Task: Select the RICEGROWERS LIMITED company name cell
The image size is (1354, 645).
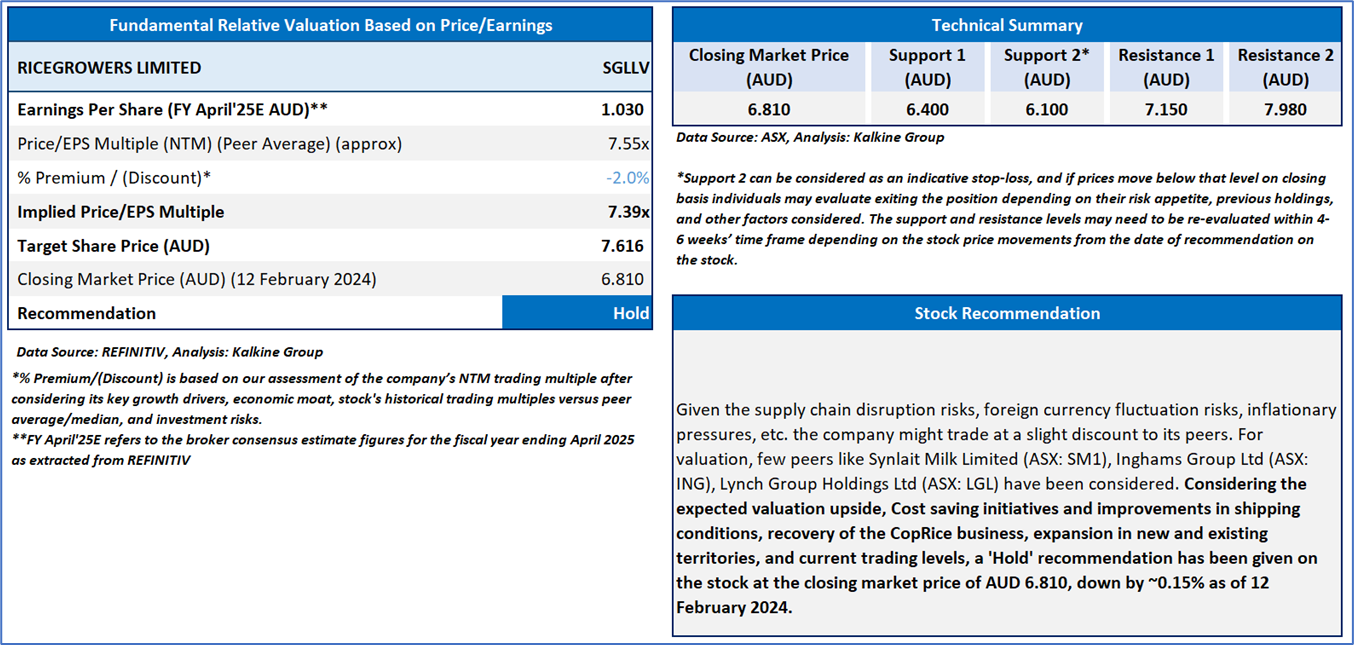Action: point(110,68)
